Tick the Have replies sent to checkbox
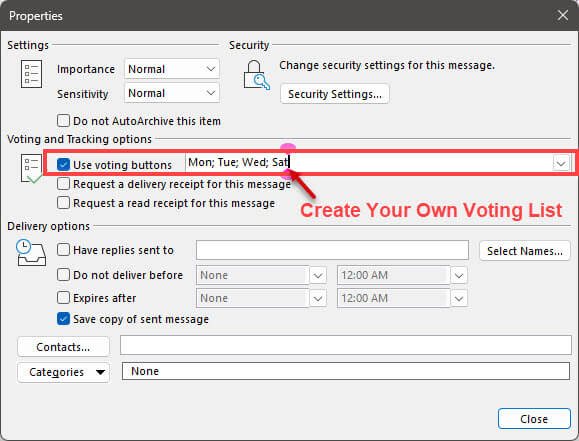This screenshot has width=579, height=441. point(64,250)
